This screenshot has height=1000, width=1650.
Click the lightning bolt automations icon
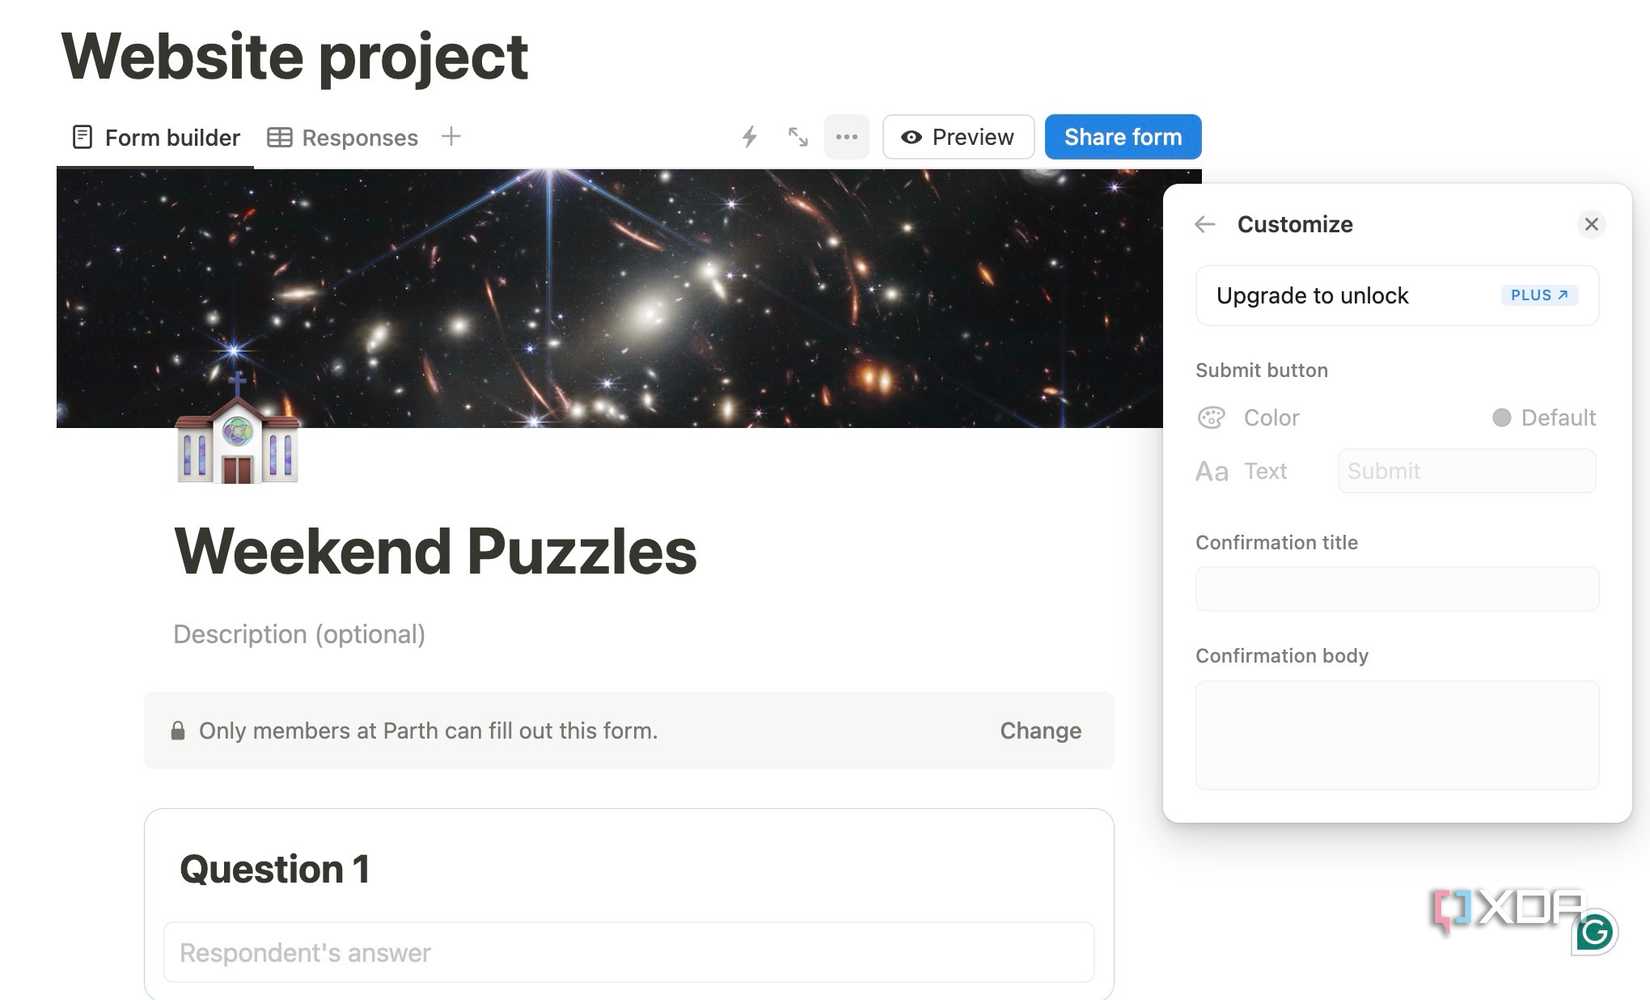click(x=749, y=137)
